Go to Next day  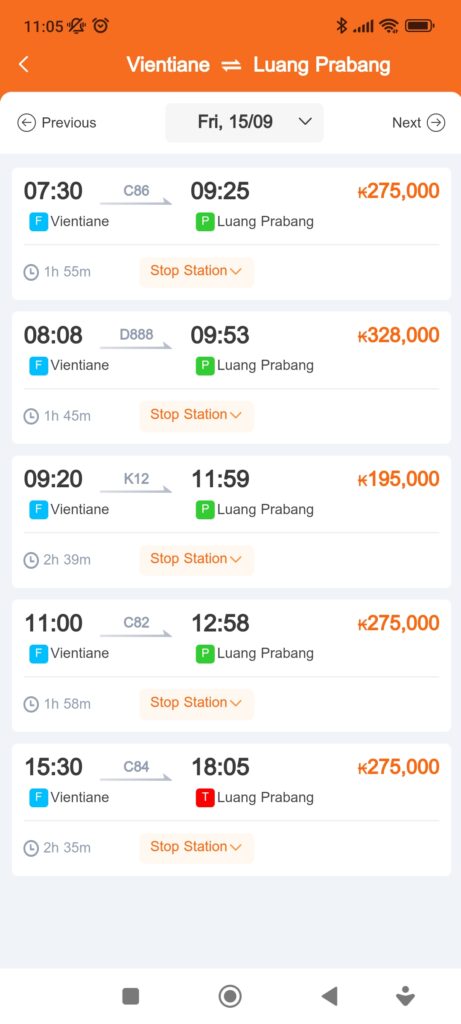pyautogui.click(x=419, y=123)
